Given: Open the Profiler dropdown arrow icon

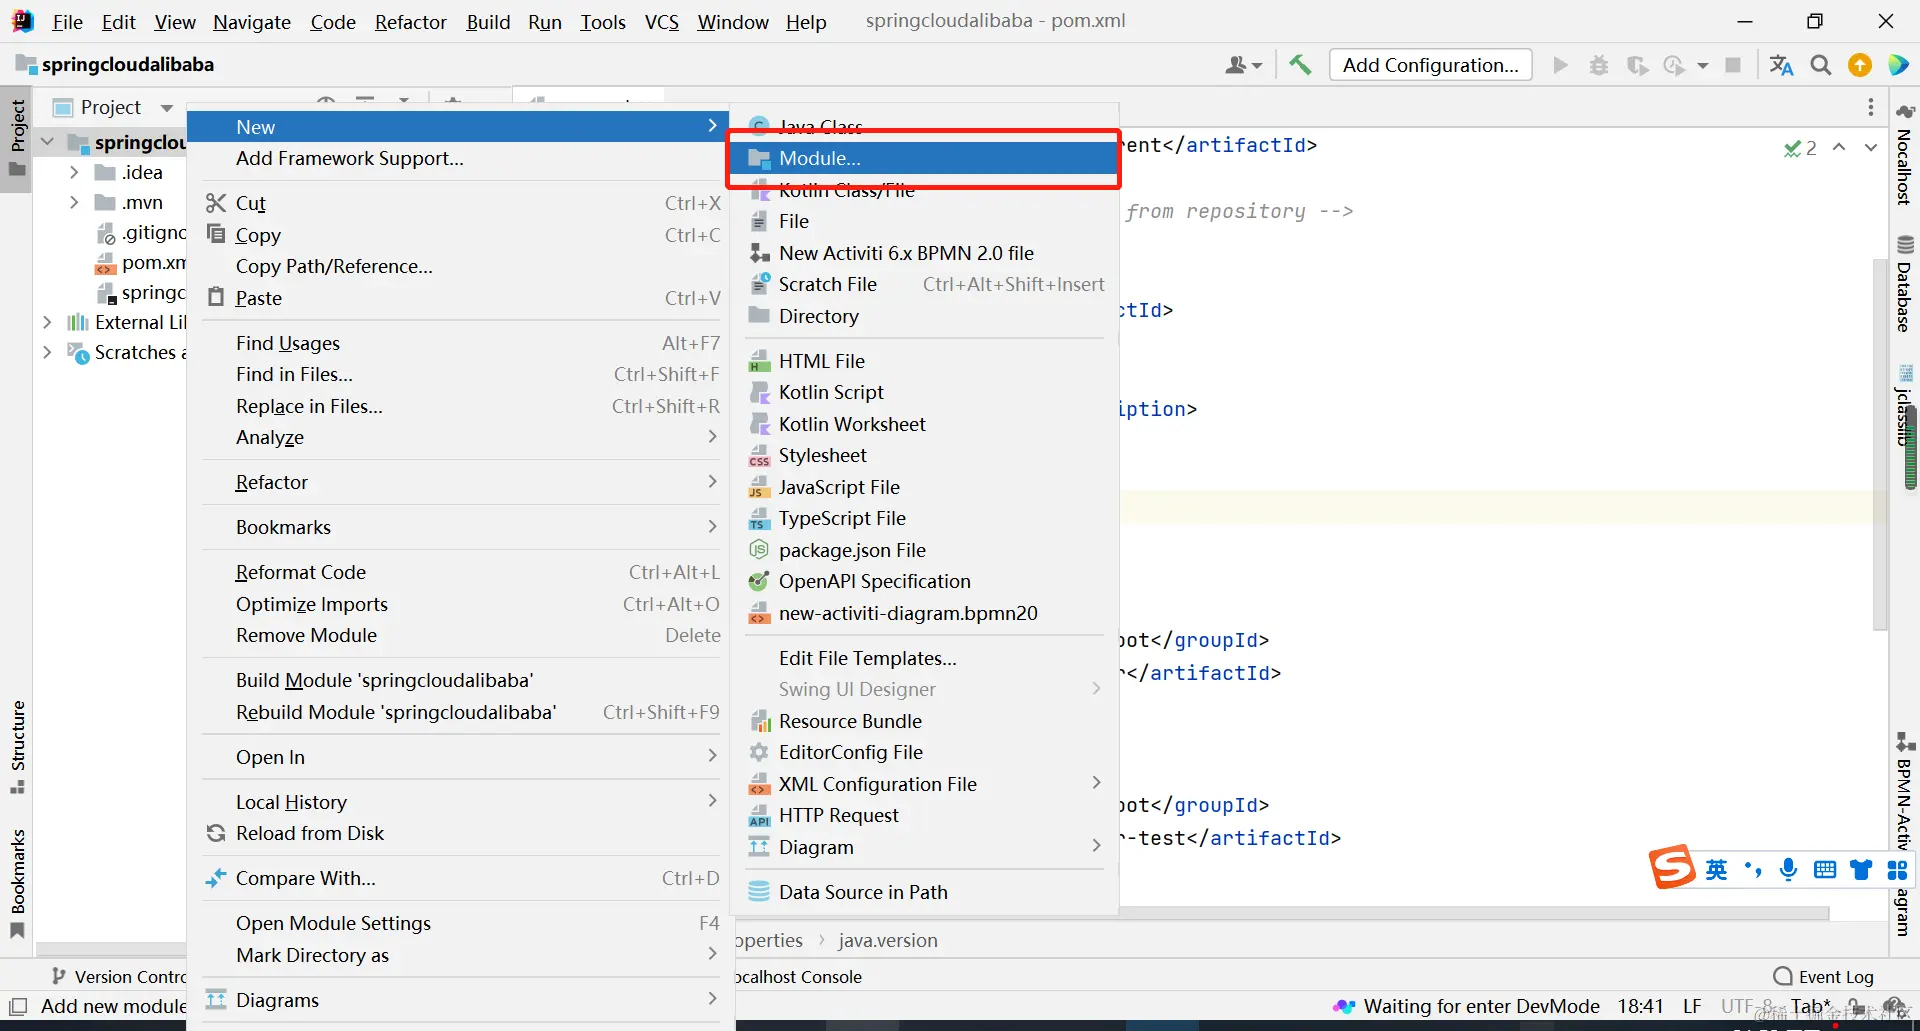Looking at the screenshot, I should tap(1702, 65).
